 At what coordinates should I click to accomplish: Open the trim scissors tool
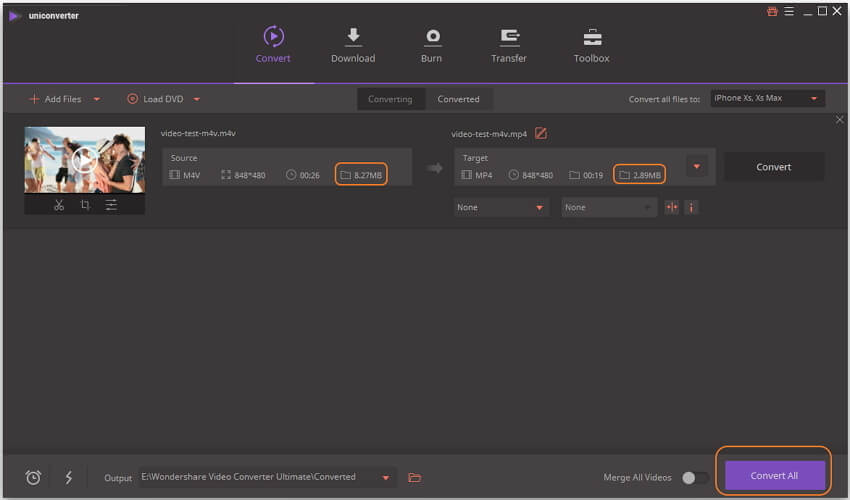pyautogui.click(x=59, y=205)
